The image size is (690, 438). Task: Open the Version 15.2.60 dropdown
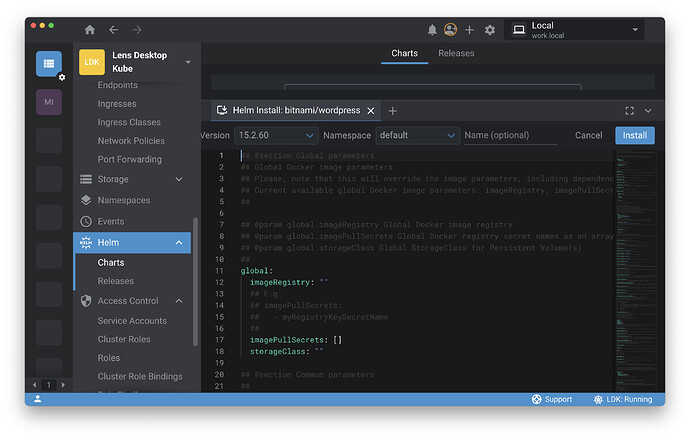coord(276,135)
